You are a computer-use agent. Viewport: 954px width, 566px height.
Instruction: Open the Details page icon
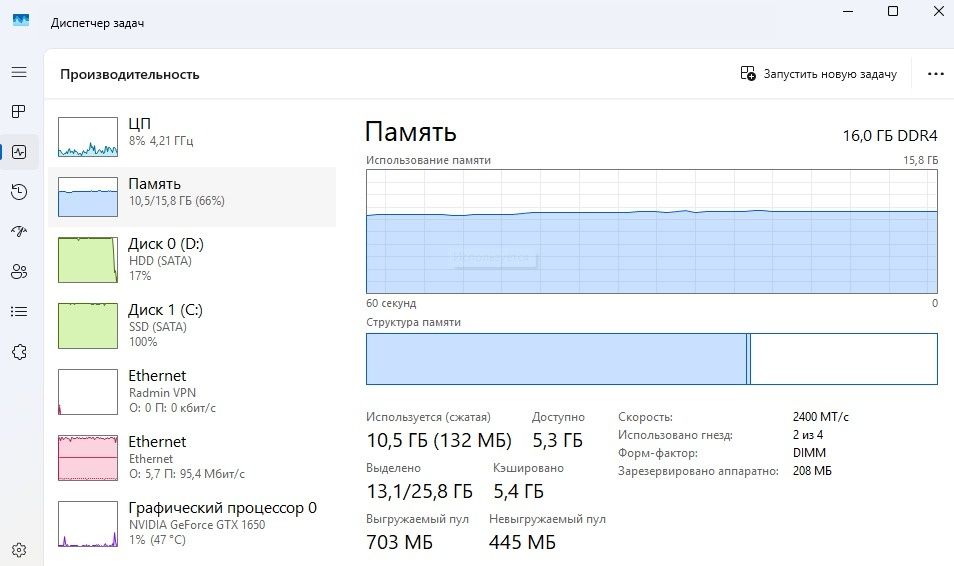coord(19,312)
